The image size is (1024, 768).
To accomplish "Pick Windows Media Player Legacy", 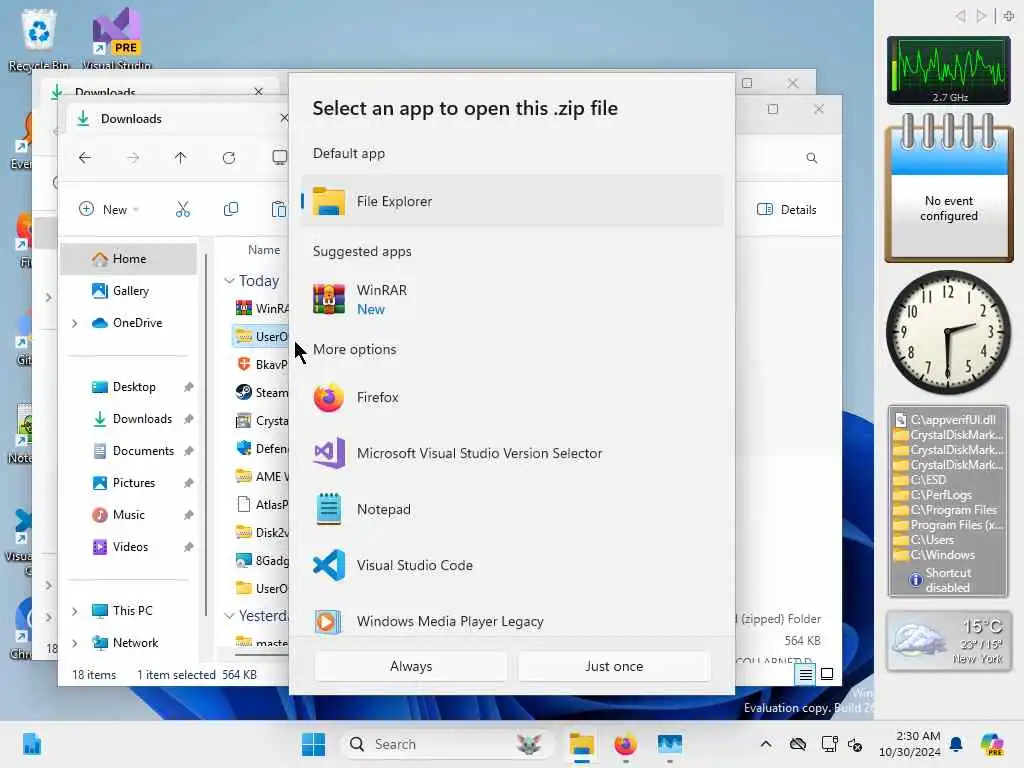I will click(513, 621).
